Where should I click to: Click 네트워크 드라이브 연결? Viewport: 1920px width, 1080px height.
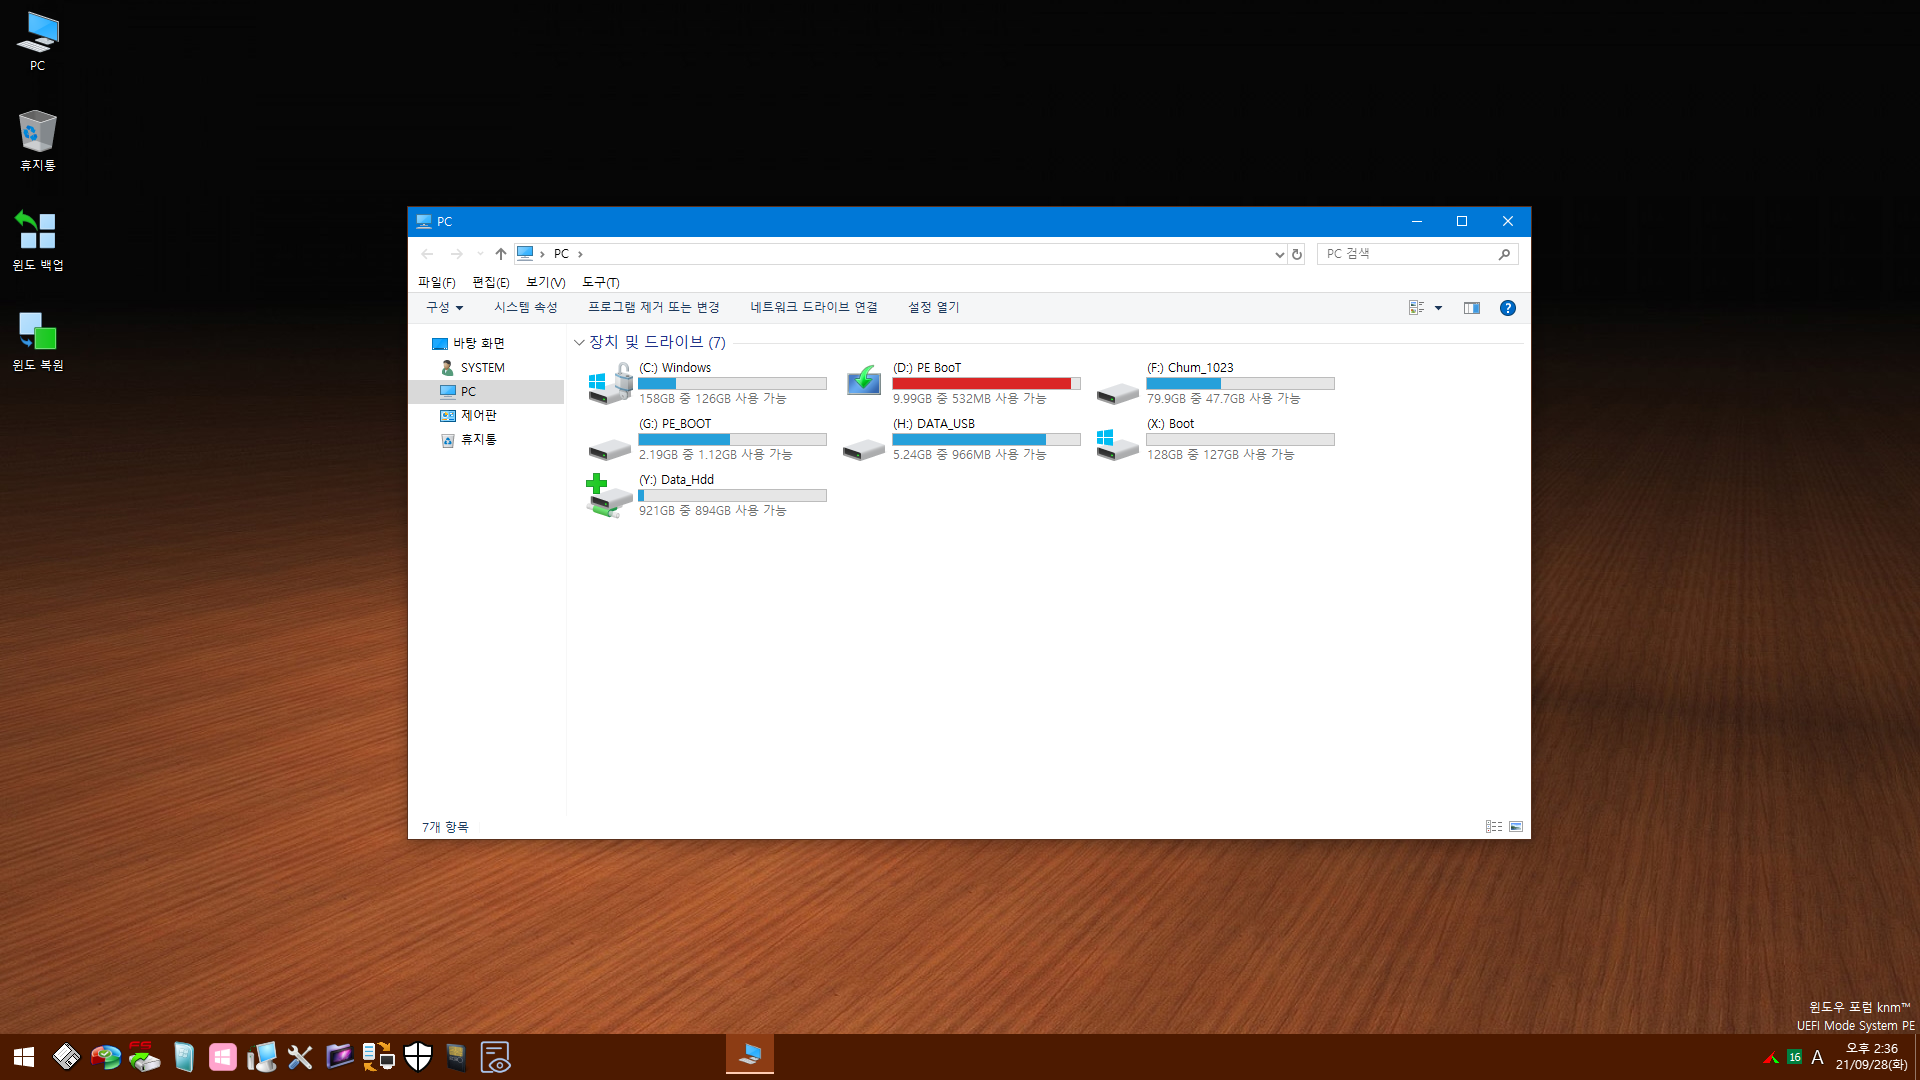coord(814,308)
